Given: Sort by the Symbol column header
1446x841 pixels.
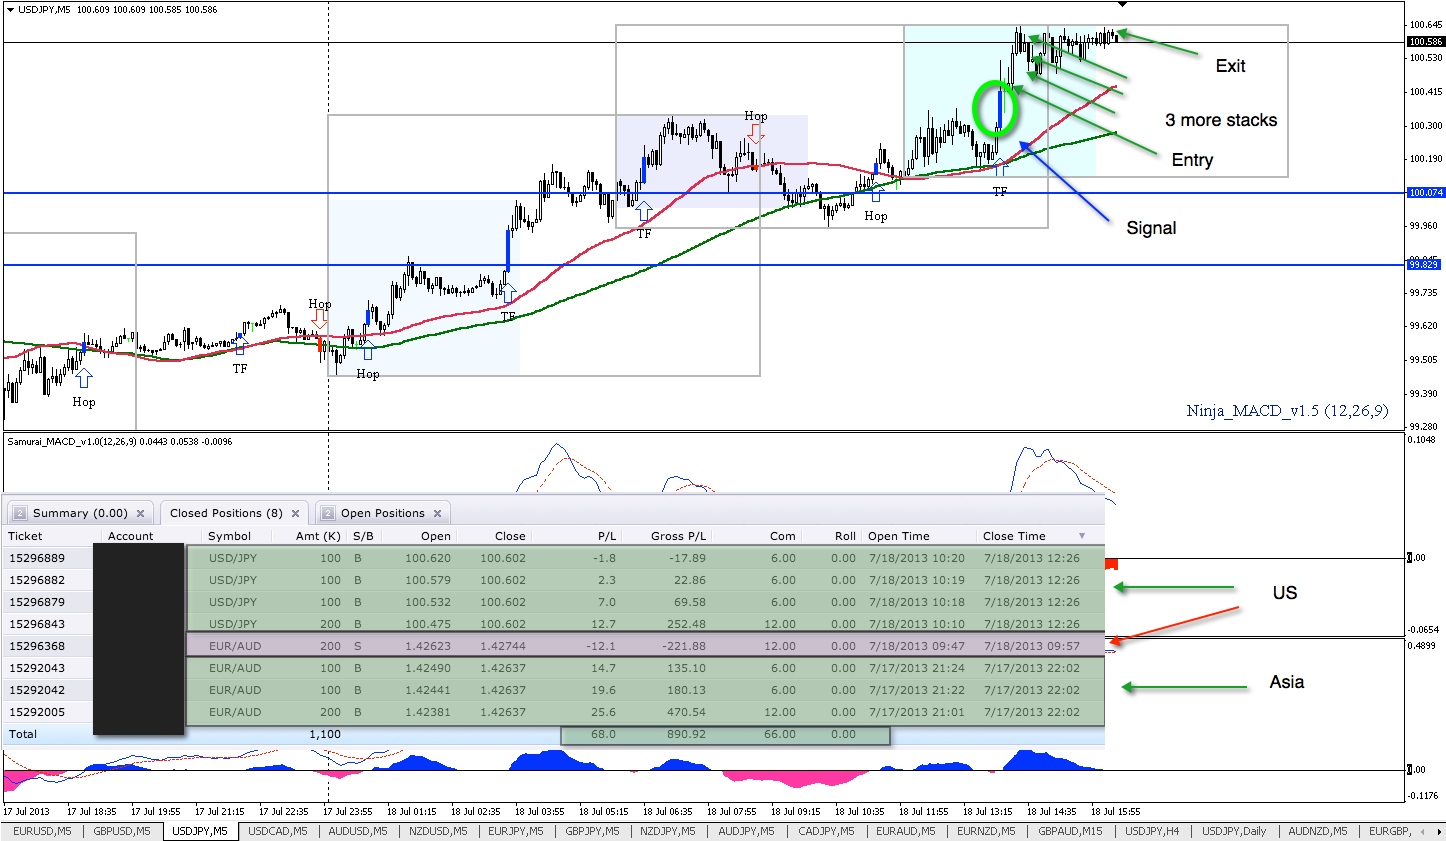Looking at the screenshot, I should coord(230,536).
